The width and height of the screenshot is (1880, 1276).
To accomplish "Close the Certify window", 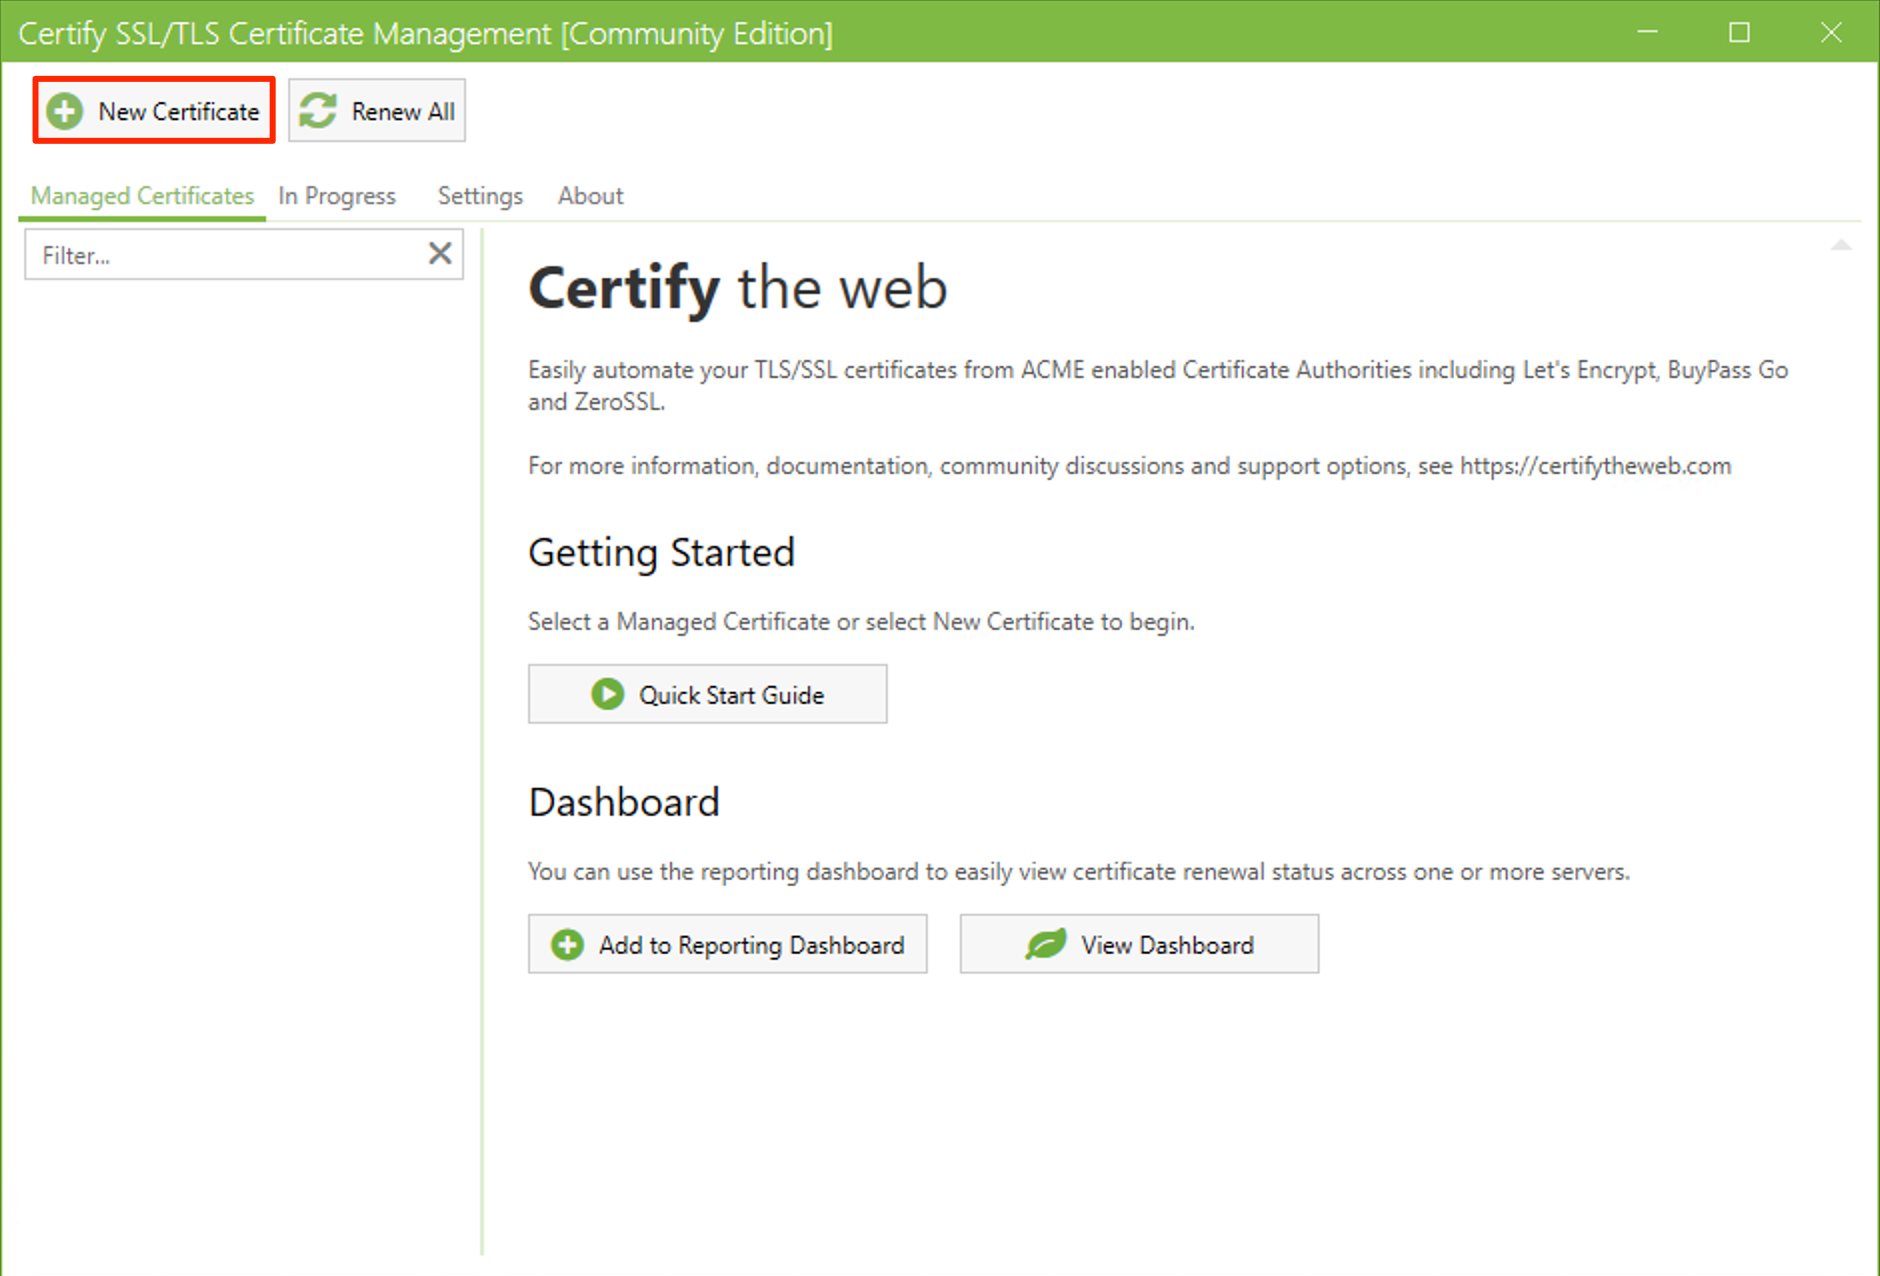I will coord(1831,32).
